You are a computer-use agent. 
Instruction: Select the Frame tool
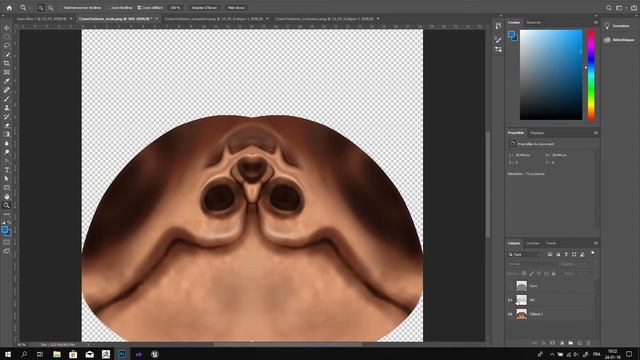point(7,72)
